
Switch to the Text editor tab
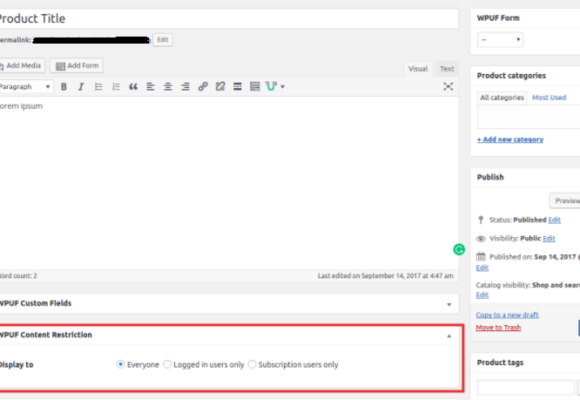tap(447, 69)
